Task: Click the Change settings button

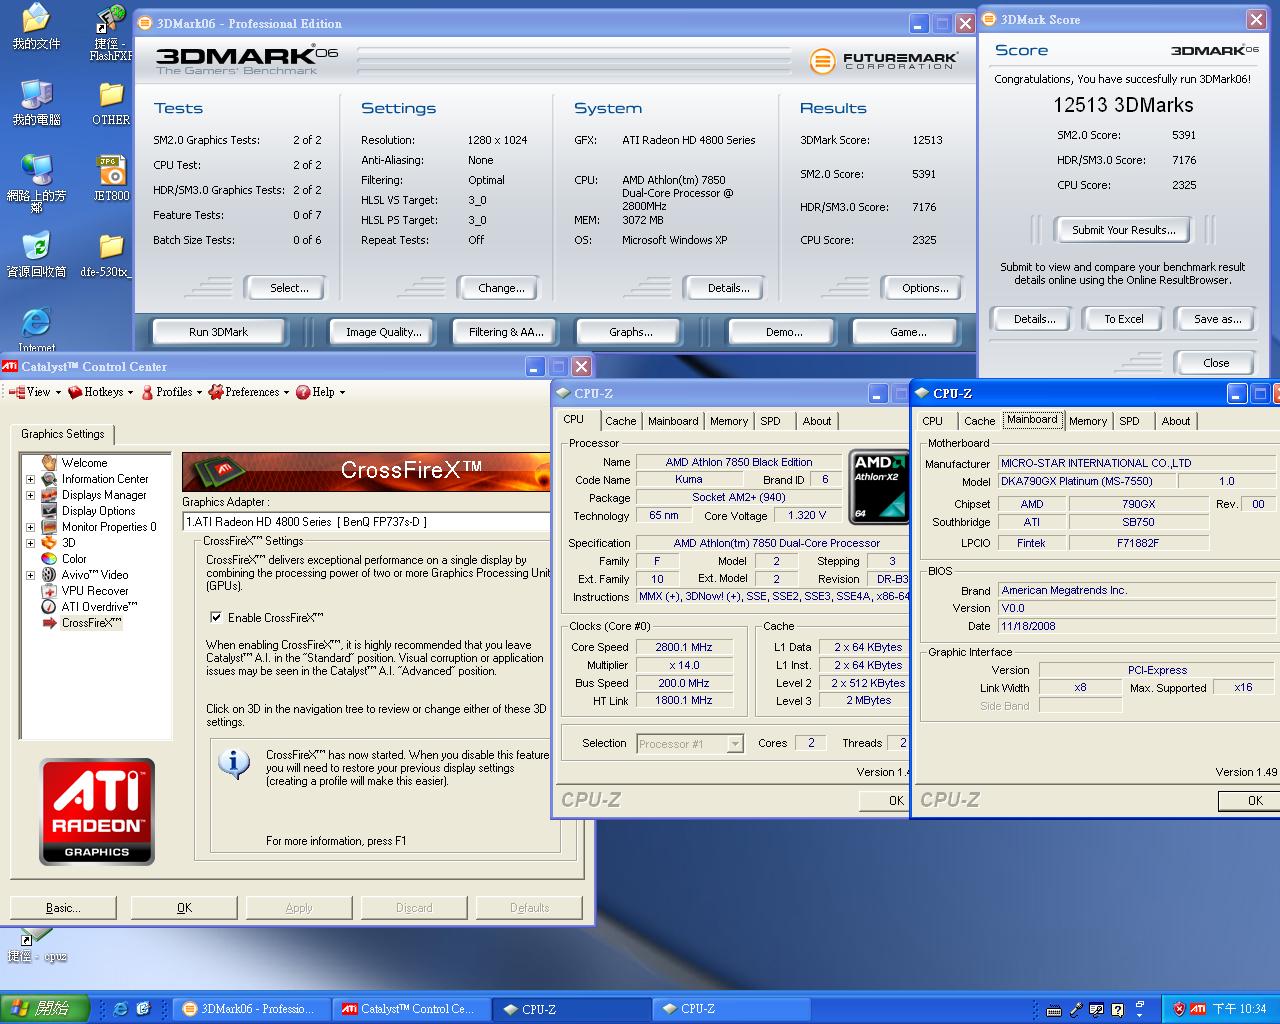Action: click(501, 288)
